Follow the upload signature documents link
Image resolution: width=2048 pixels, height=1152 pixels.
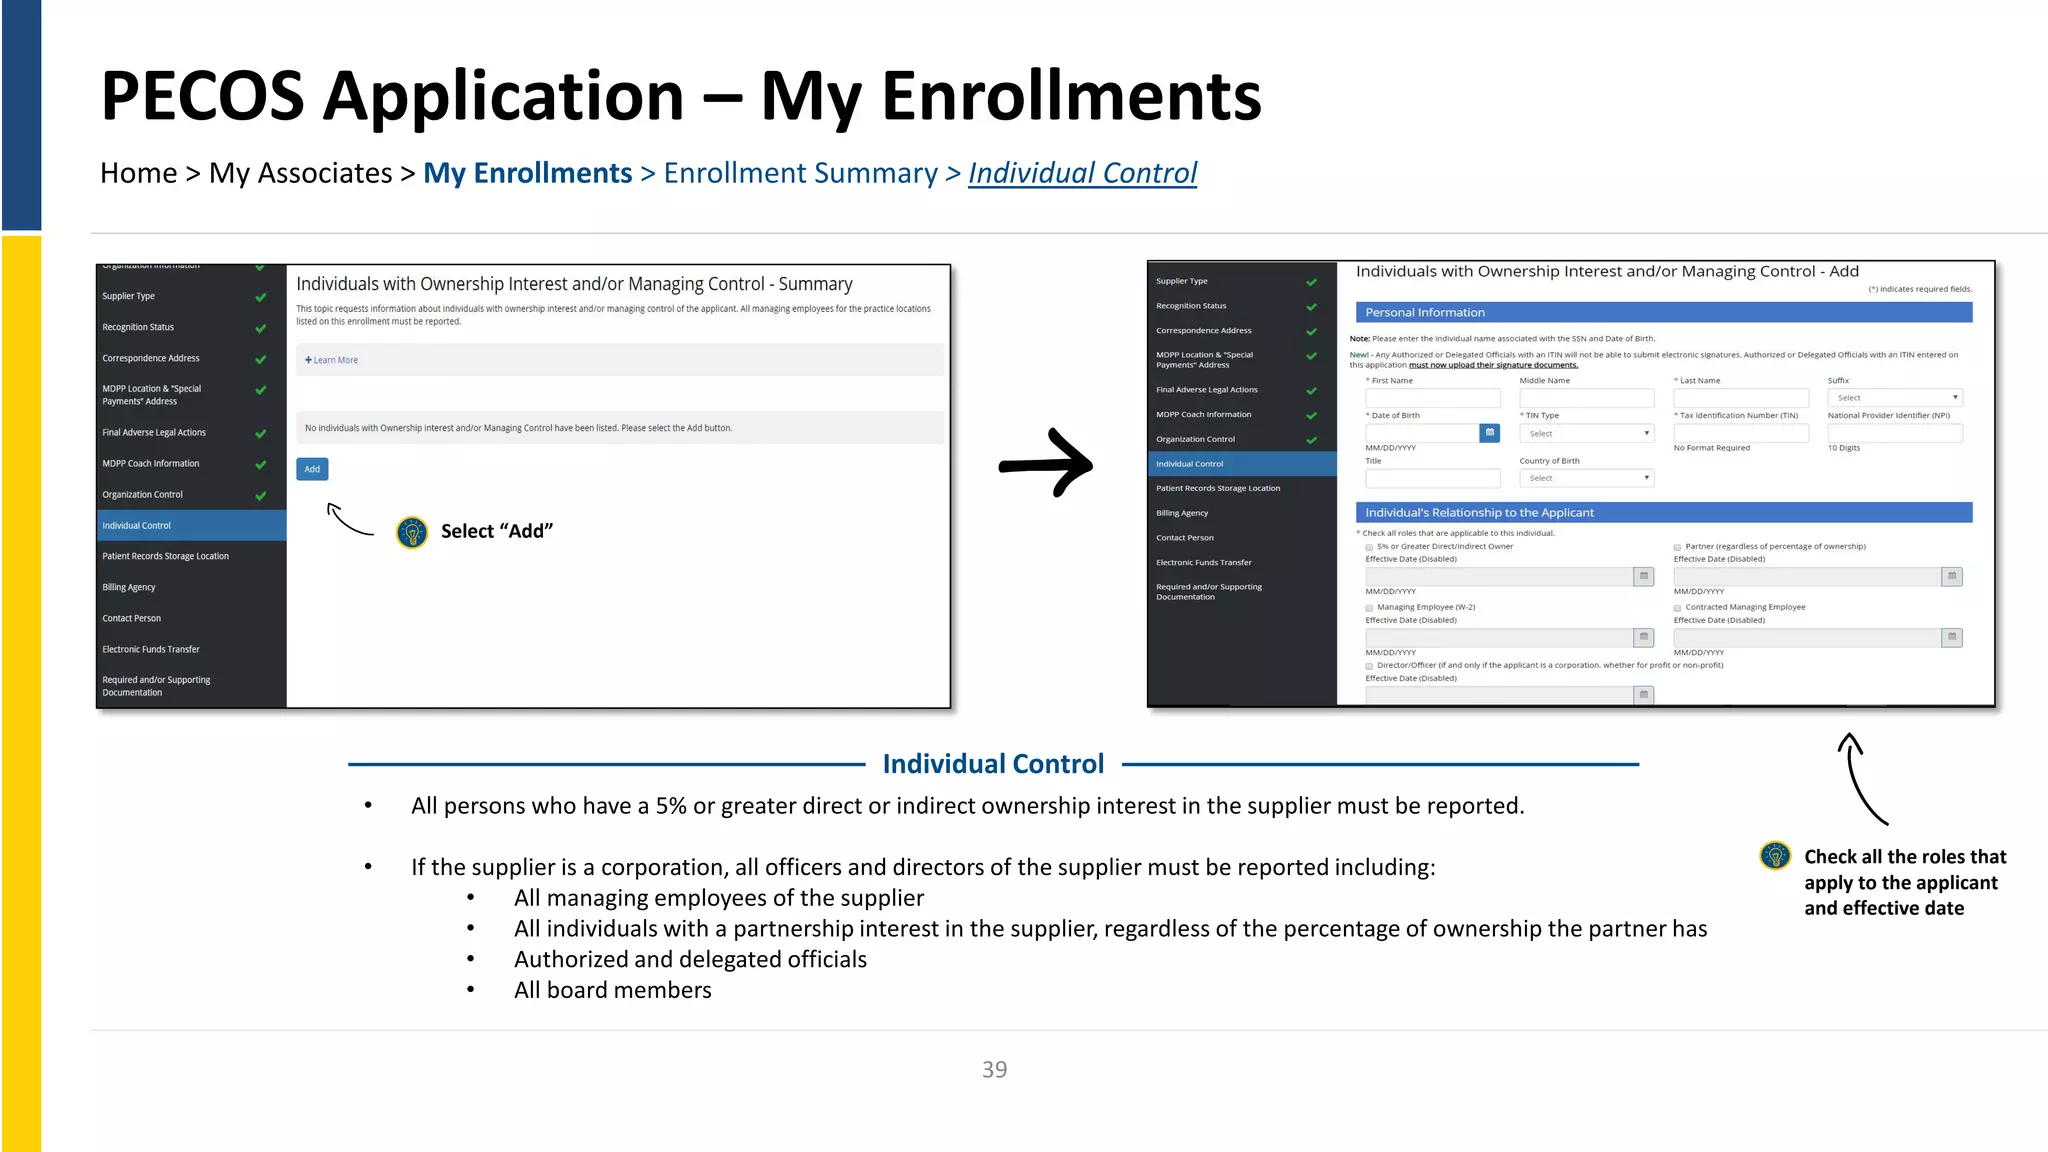pos(1493,365)
